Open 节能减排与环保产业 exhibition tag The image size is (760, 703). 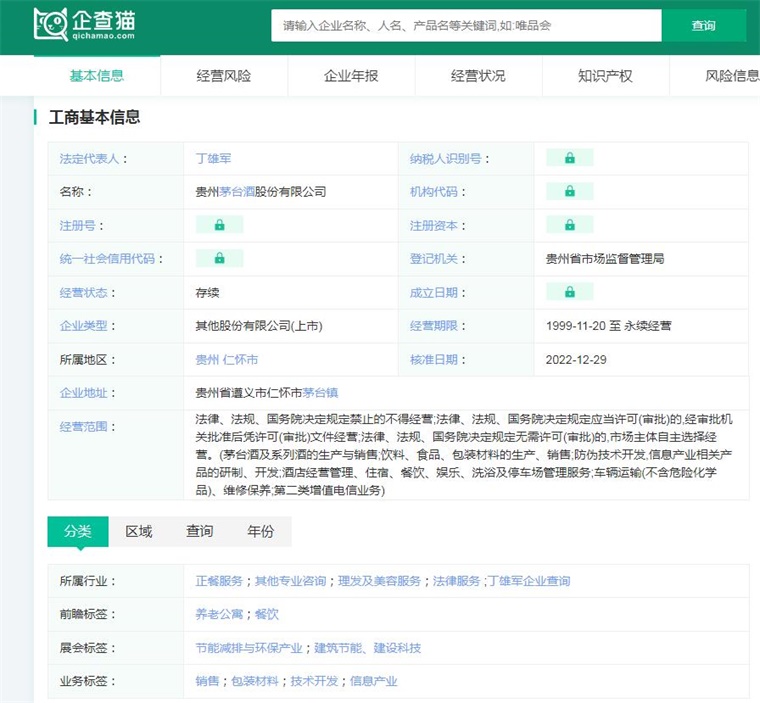coord(249,648)
